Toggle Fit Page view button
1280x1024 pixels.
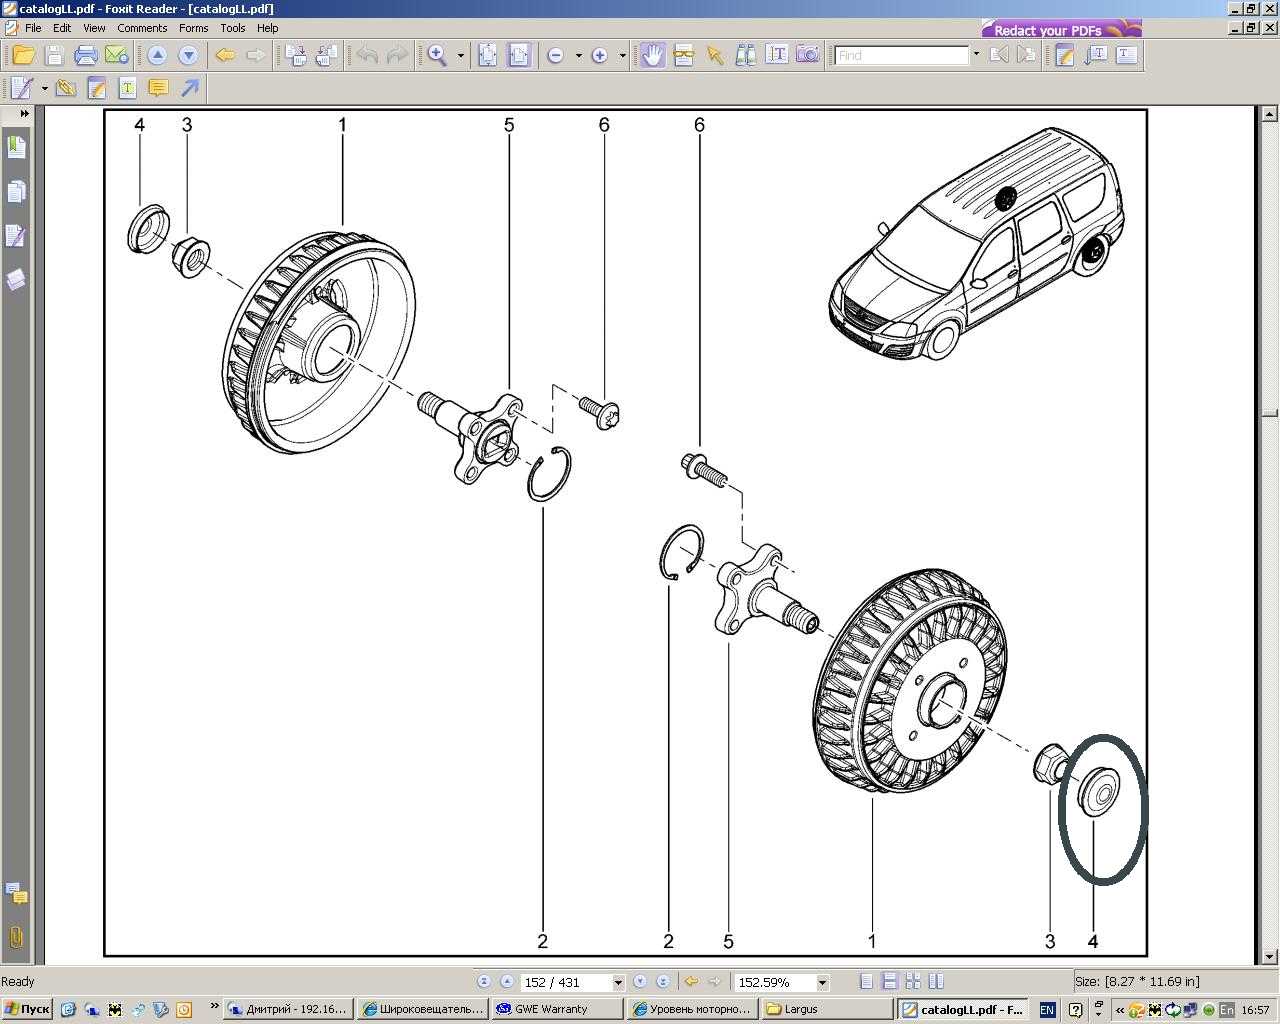(487, 56)
